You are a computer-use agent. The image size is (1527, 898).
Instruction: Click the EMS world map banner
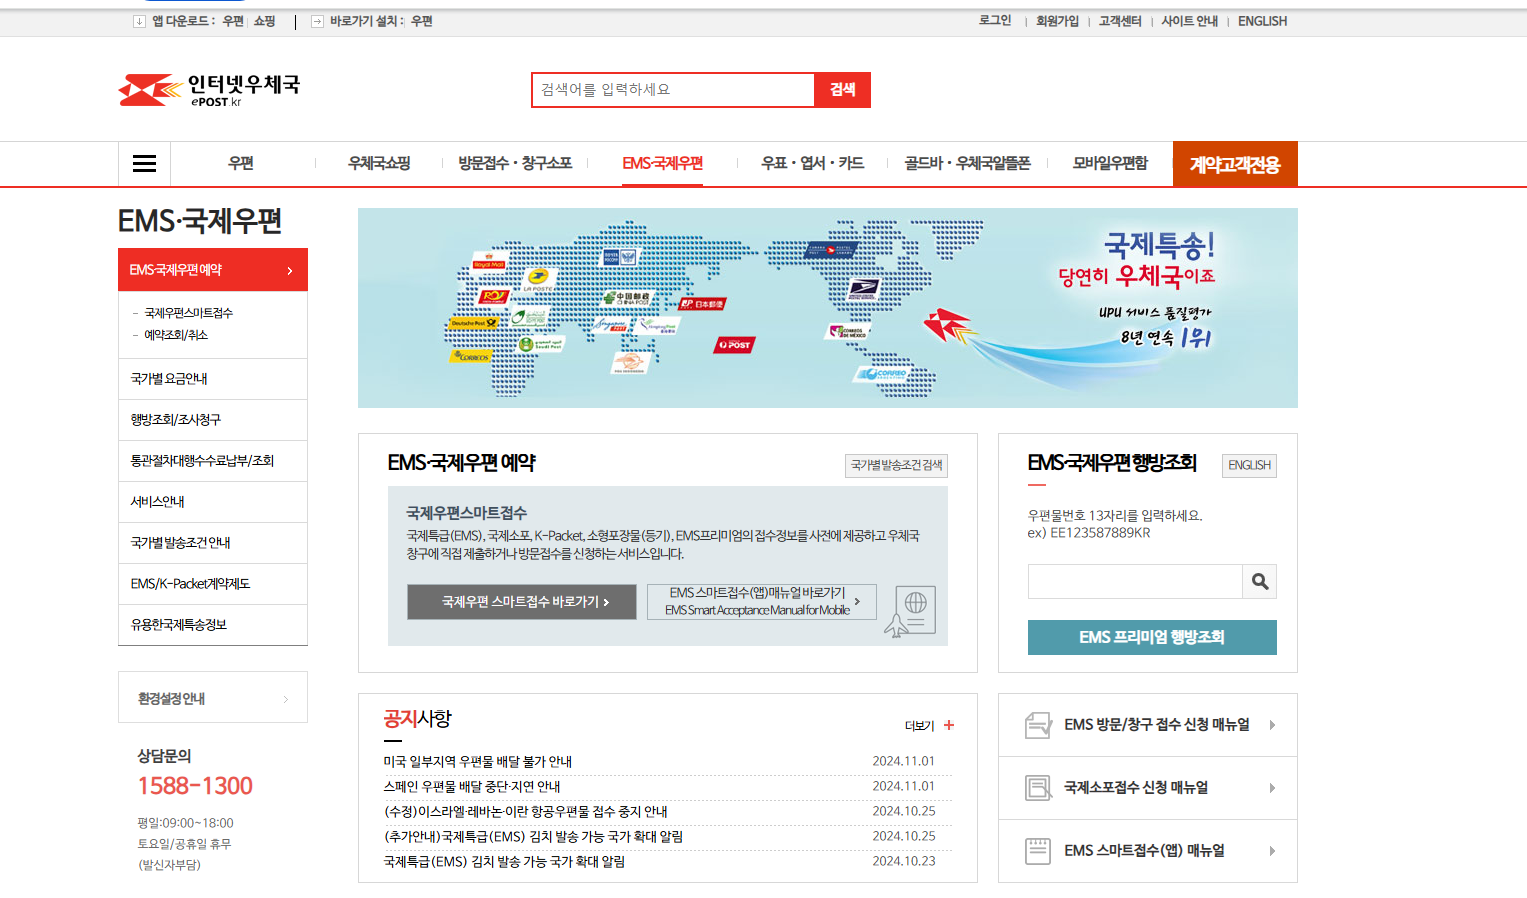827,308
